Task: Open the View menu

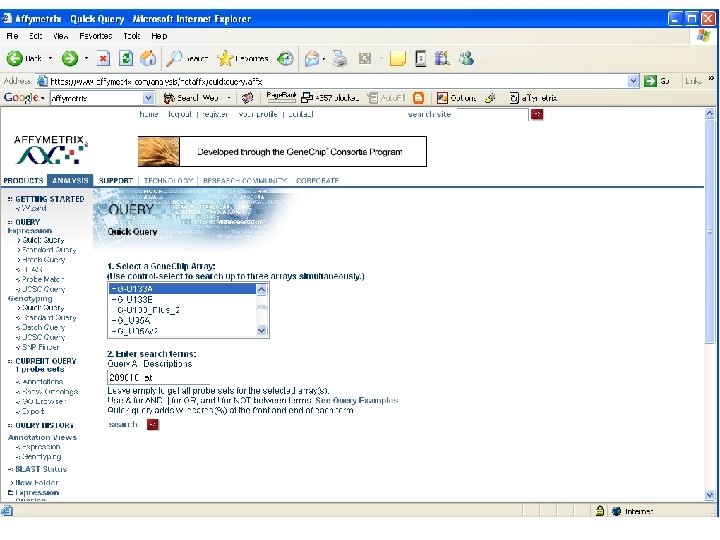Action: [x=60, y=36]
